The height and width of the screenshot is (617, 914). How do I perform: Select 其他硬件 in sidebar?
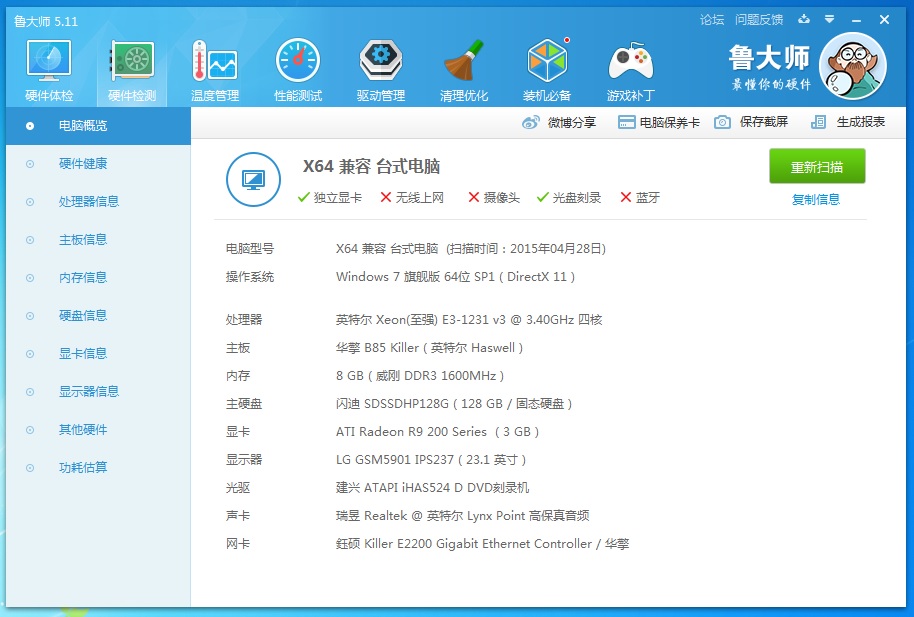click(99, 429)
